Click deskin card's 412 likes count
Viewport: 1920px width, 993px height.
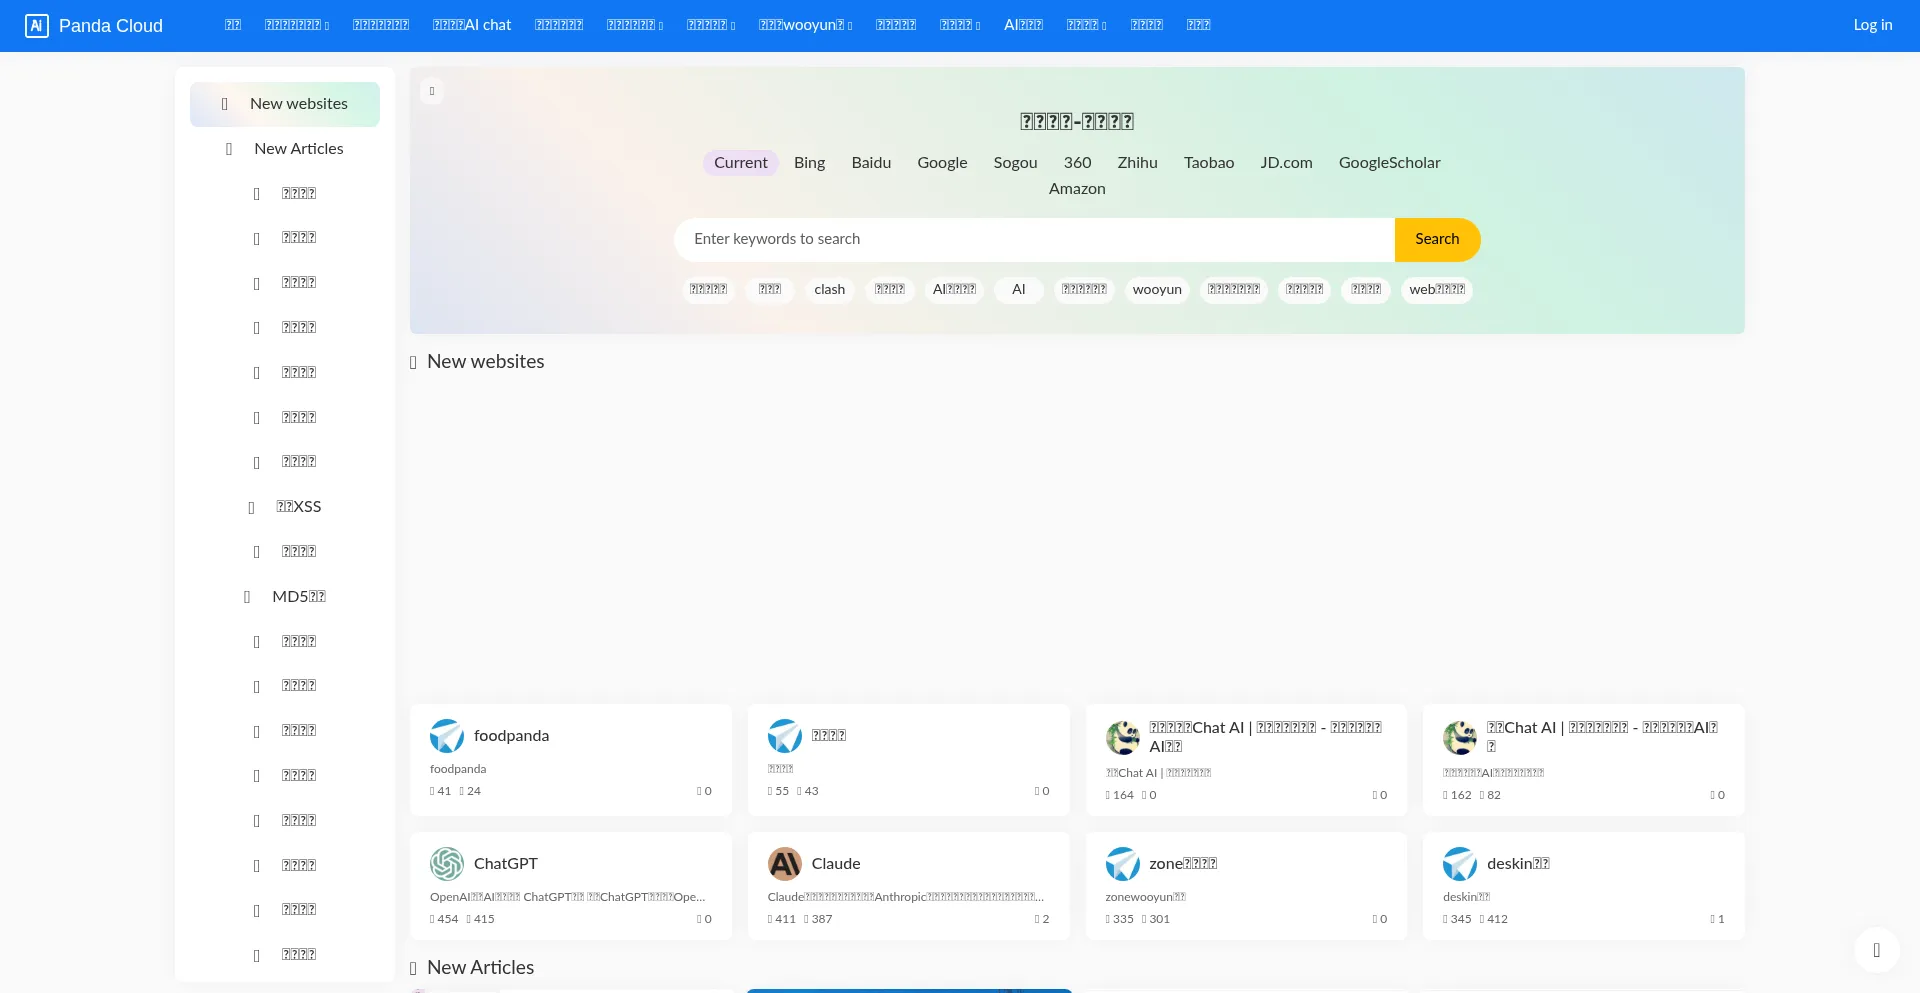[1494, 920]
